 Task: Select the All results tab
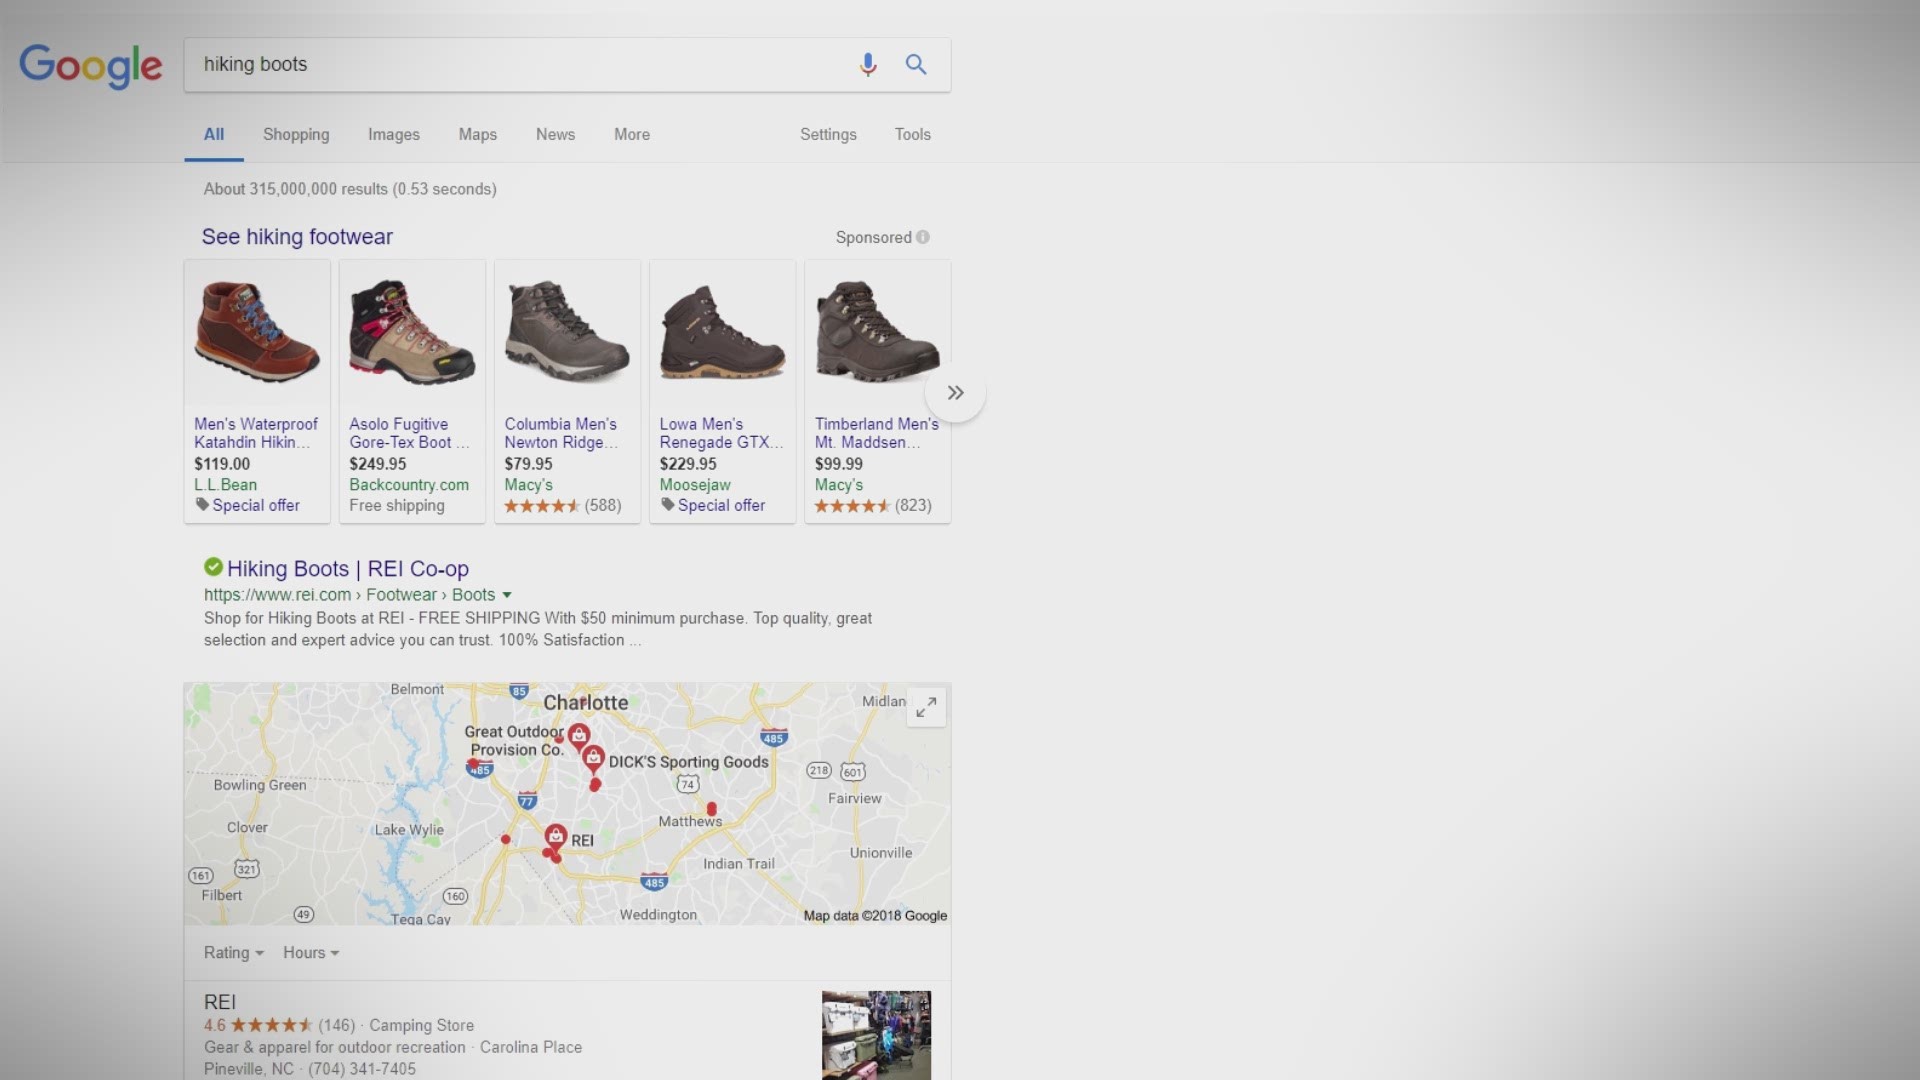click(x=214, y=135)
